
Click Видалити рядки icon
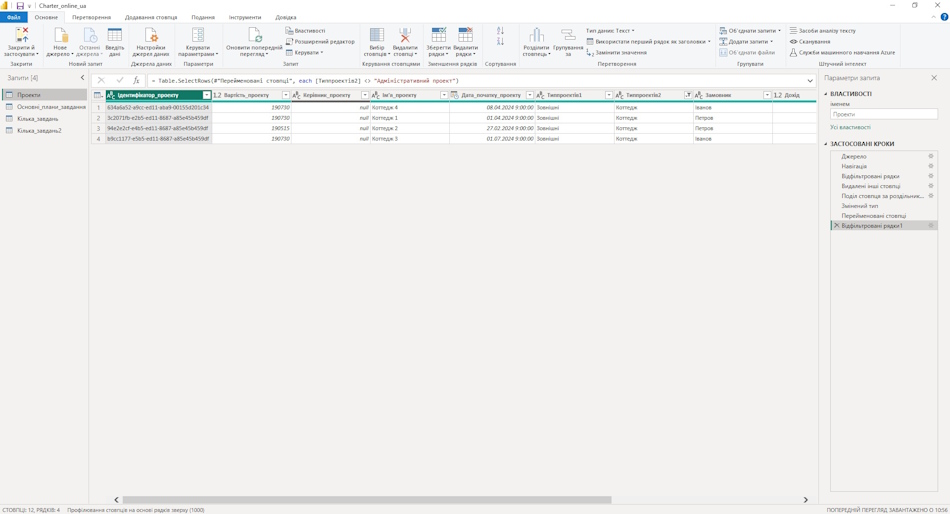point(465,35)
